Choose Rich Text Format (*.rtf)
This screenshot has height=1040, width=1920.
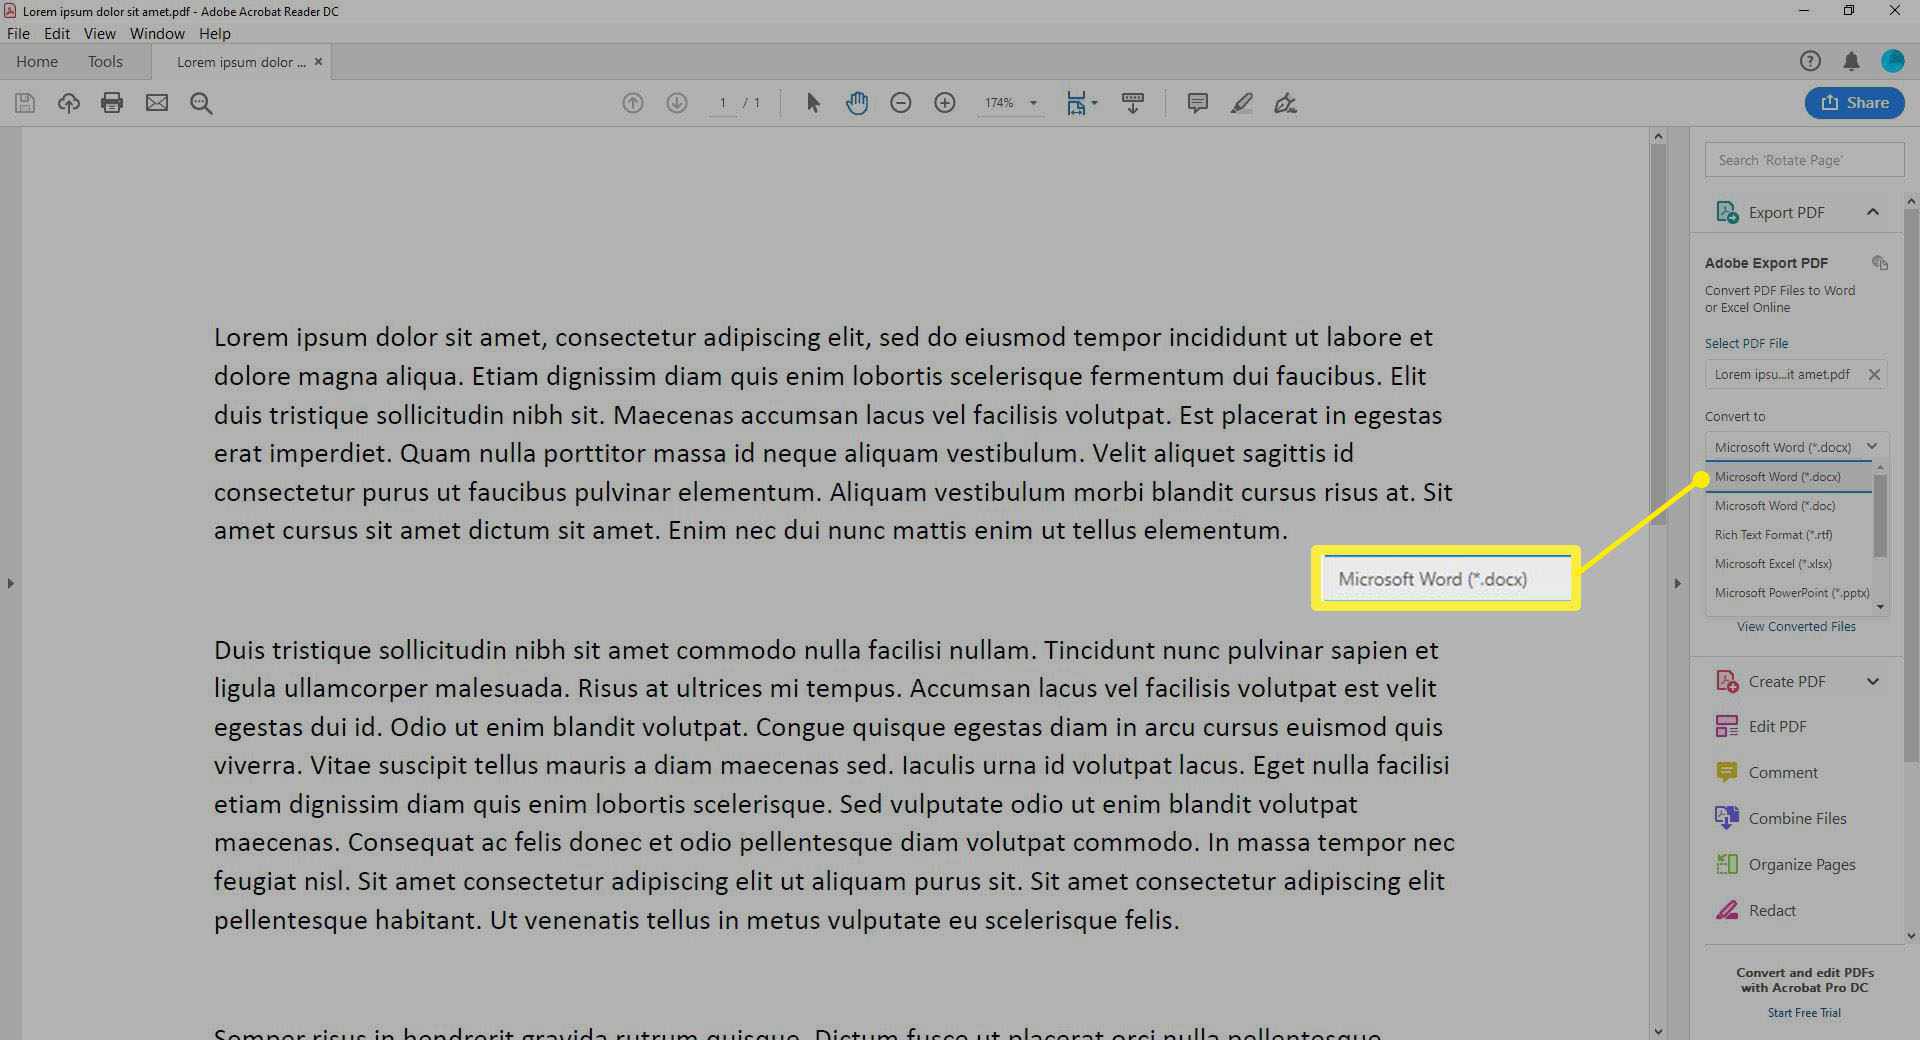tap(1790, 535)
